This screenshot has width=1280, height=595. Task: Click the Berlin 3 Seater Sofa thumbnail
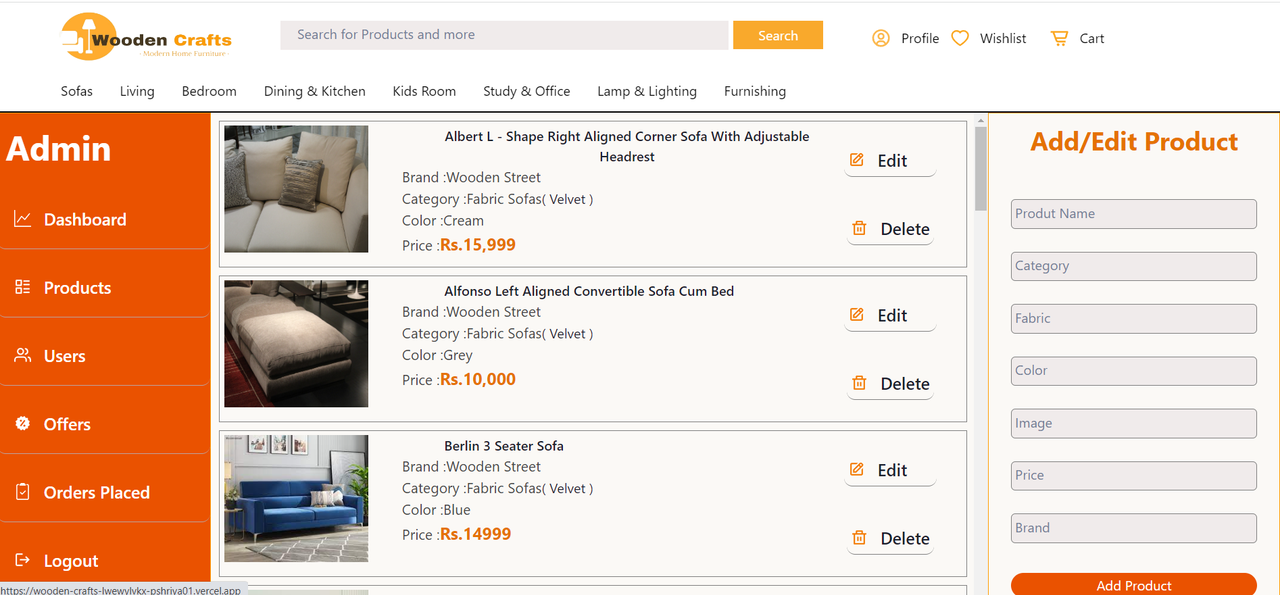296,498
